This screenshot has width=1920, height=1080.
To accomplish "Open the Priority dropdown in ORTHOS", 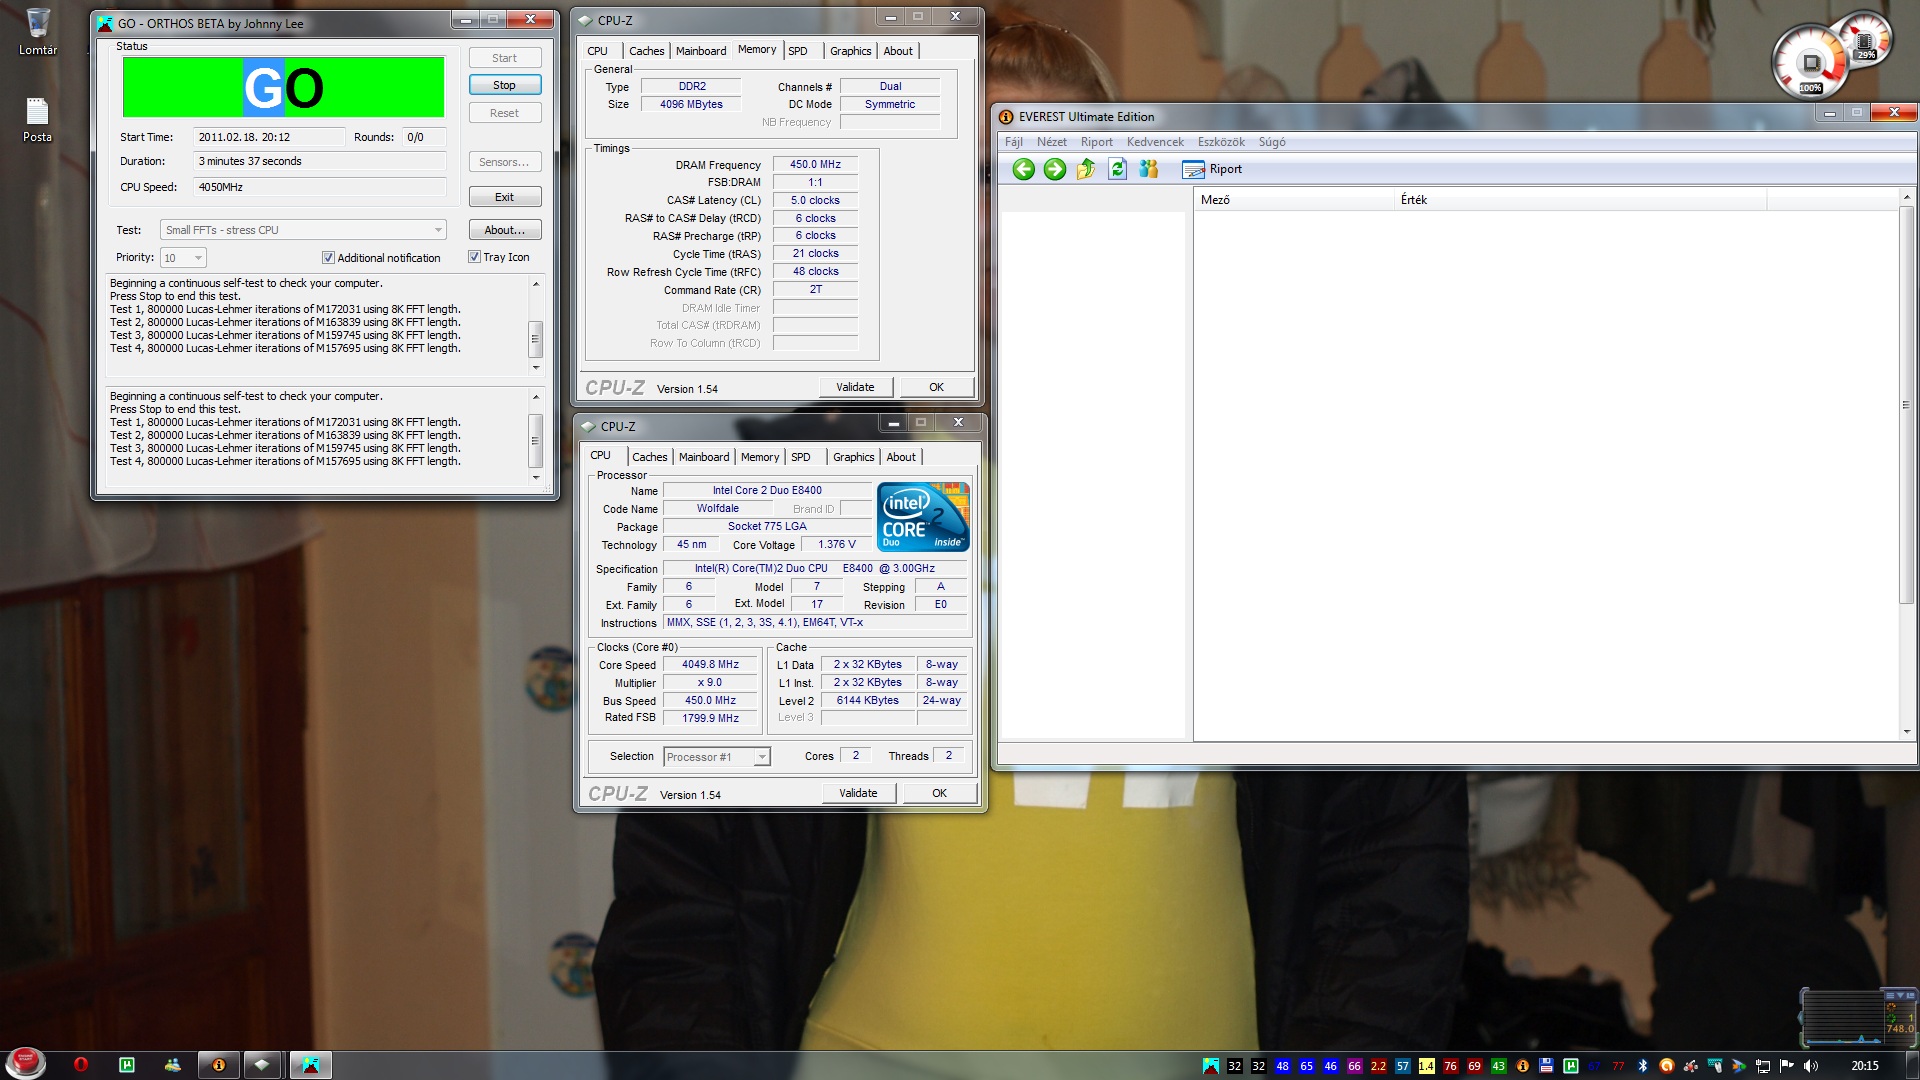I will [x=183, y=258].
